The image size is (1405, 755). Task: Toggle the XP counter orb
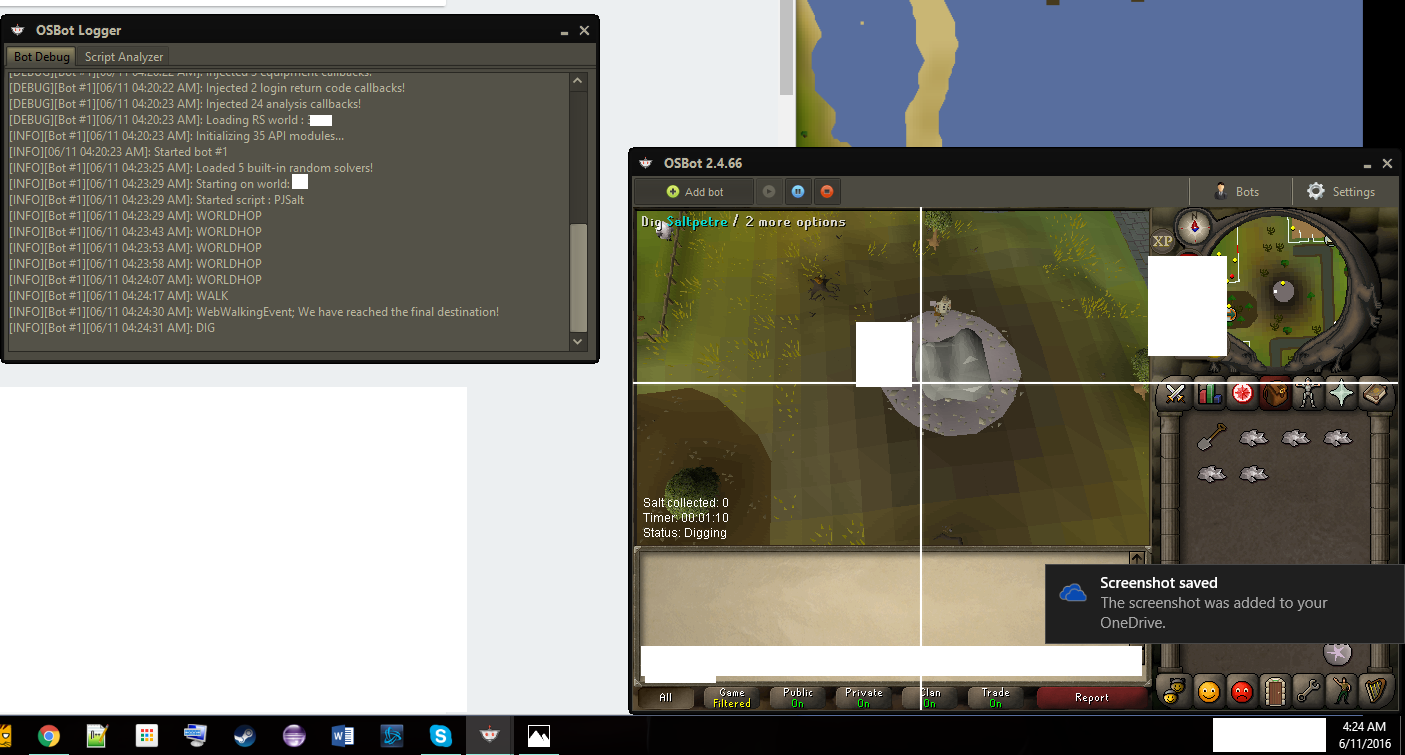1163,241
